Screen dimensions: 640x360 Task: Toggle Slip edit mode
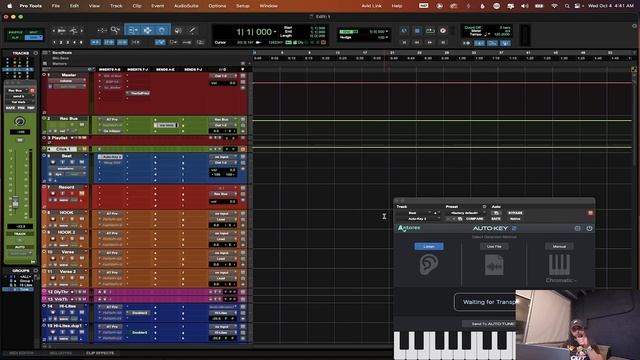pos(16,38)
